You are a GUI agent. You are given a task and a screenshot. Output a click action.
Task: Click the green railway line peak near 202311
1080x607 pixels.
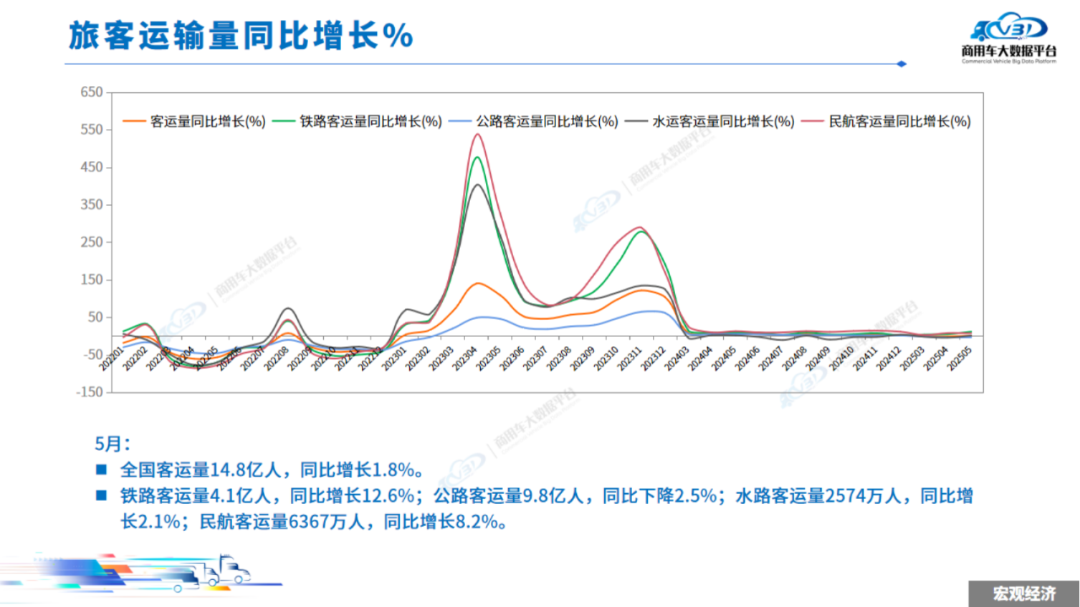tap(641, 232)
